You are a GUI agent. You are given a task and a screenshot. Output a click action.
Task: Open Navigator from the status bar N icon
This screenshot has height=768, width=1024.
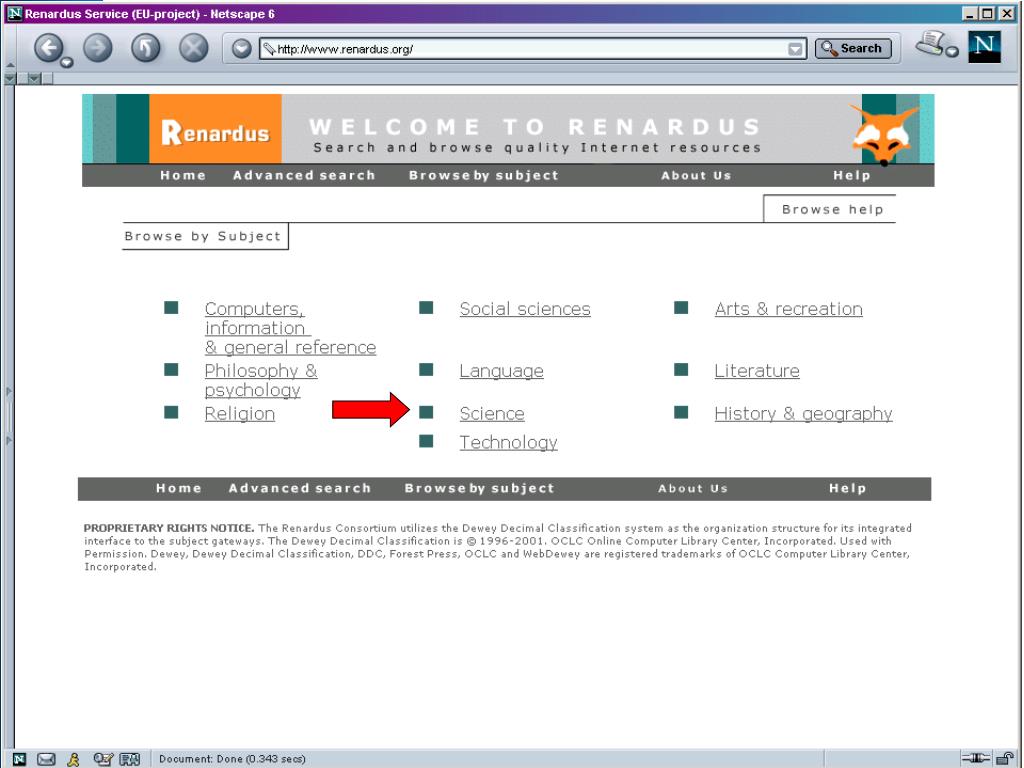click(19, 759)
